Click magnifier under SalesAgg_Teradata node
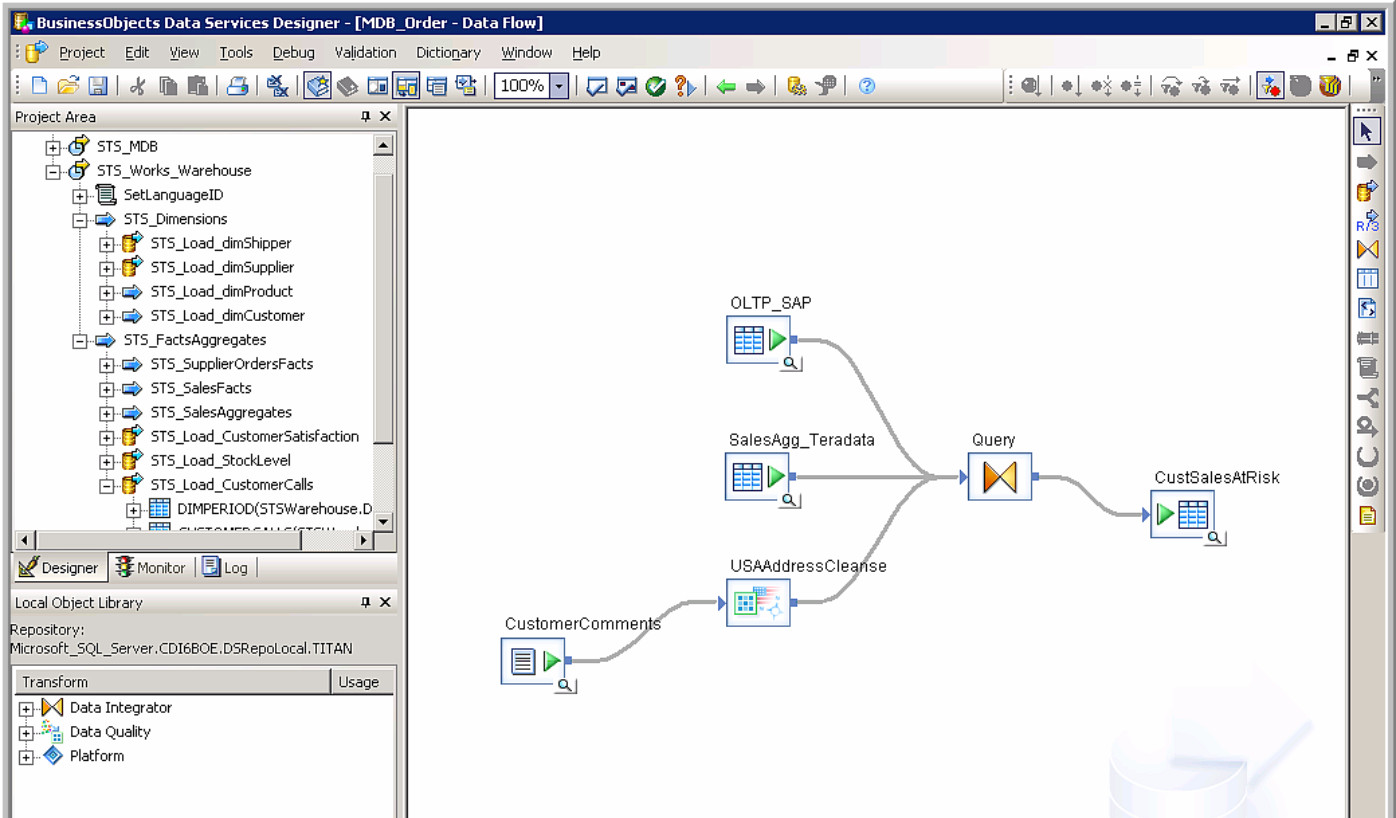This screenshot has height=818, width=1396. click(790, 500)
